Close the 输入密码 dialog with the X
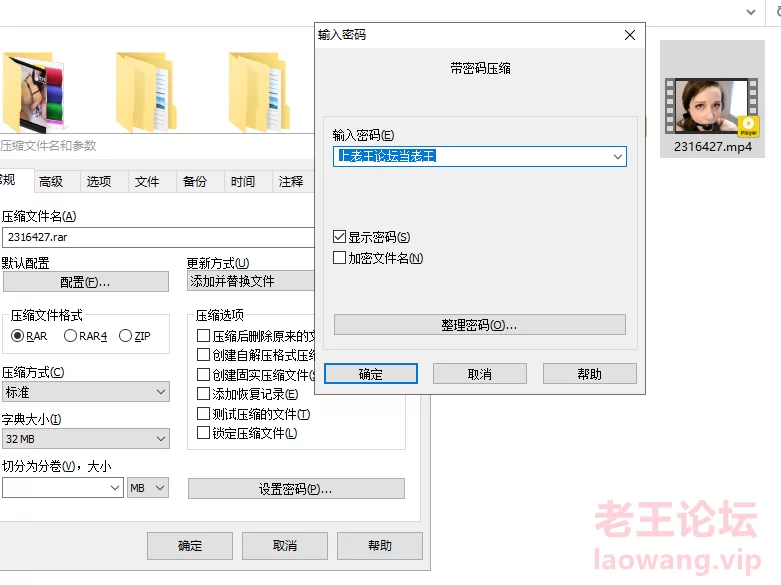The width and height of the screenshot is (781, 585). (629, 35)
